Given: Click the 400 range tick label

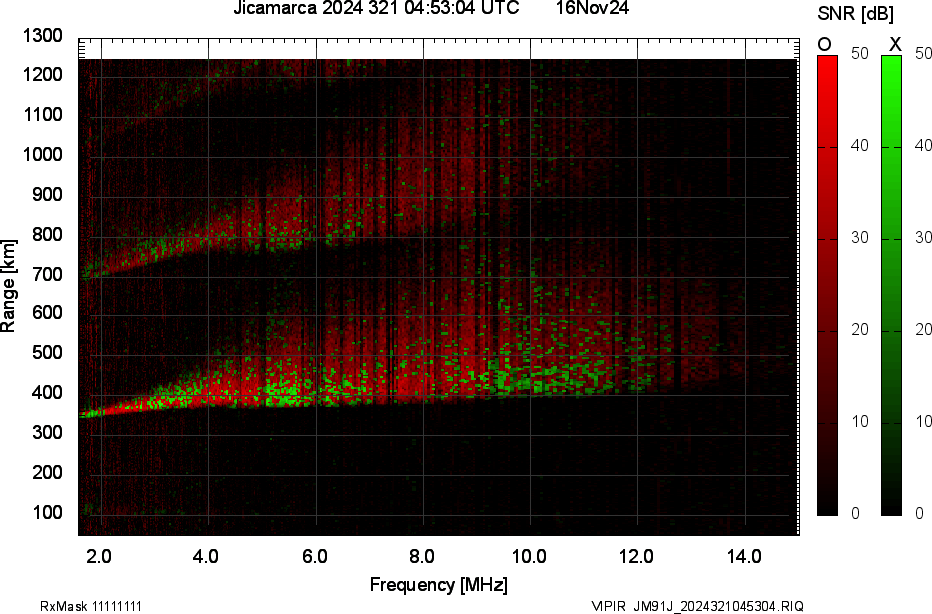Looking at the screenshot, I should [x=47, y=393].
